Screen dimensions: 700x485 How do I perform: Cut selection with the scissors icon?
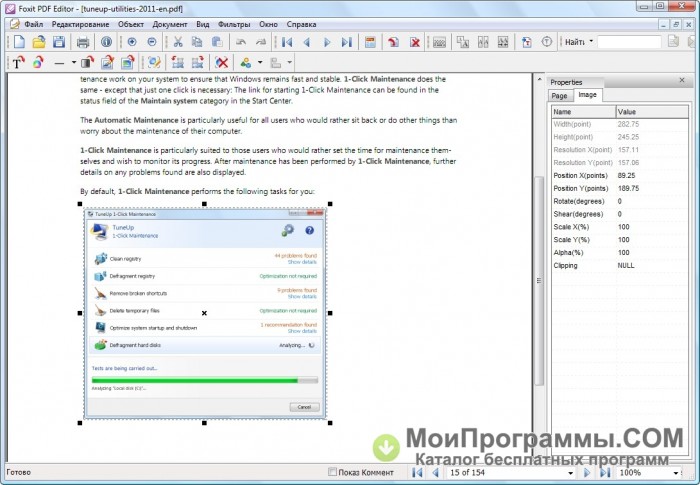[x=178, y=42]
